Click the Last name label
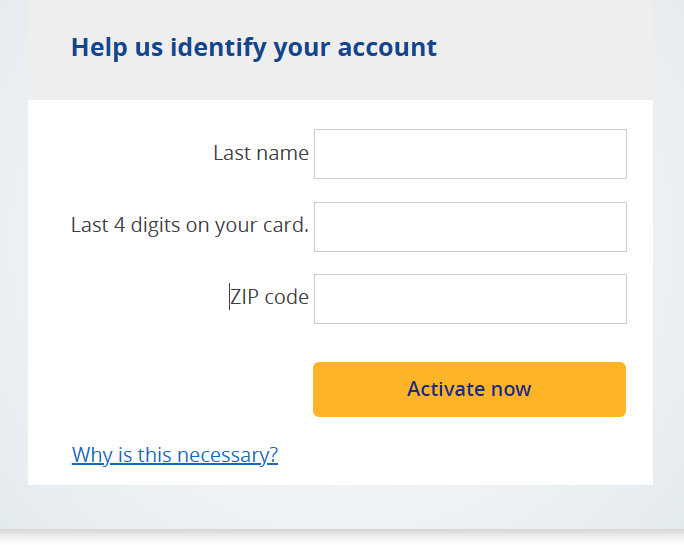The height and width of the screenshot is (545, 684). [x=260, y=153]
